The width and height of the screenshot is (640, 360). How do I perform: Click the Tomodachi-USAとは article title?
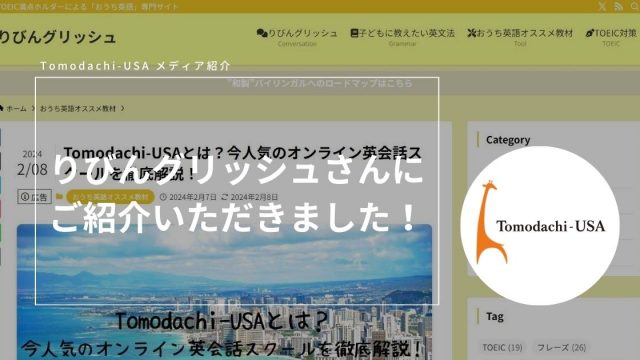point(242,163)
